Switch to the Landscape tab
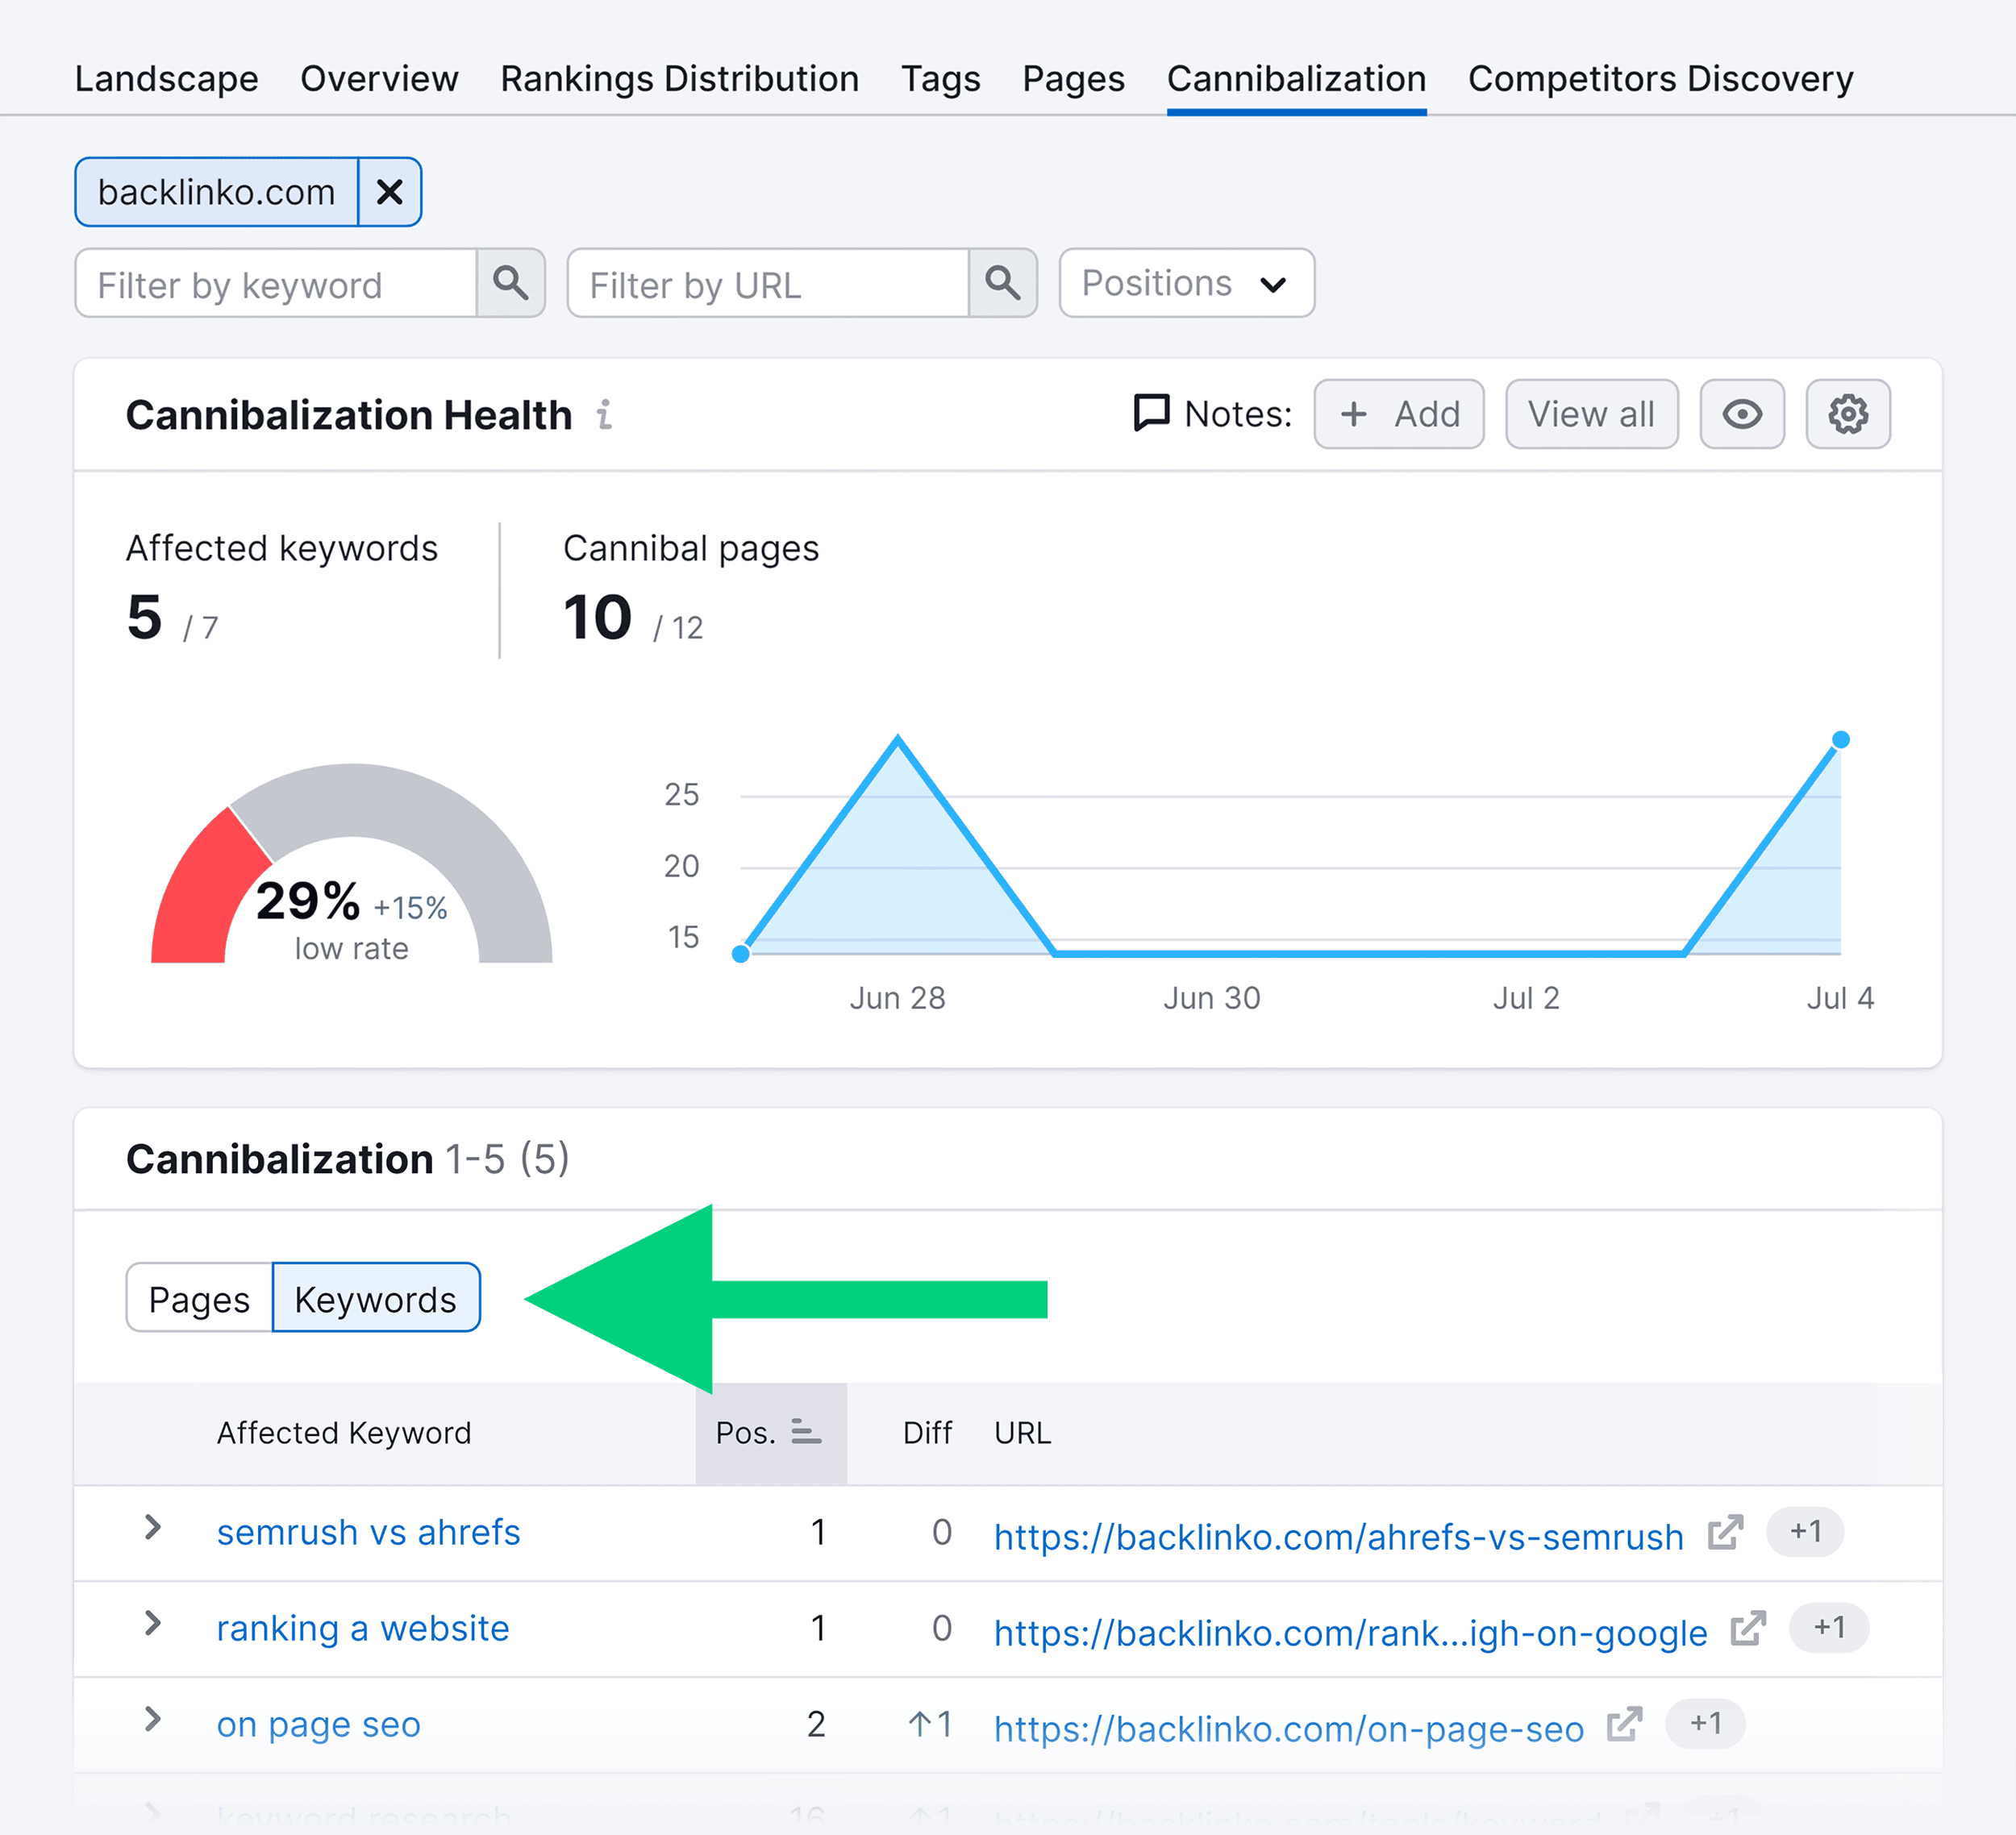This screenshot has height=1835, width=2016. tap(167, 78)
